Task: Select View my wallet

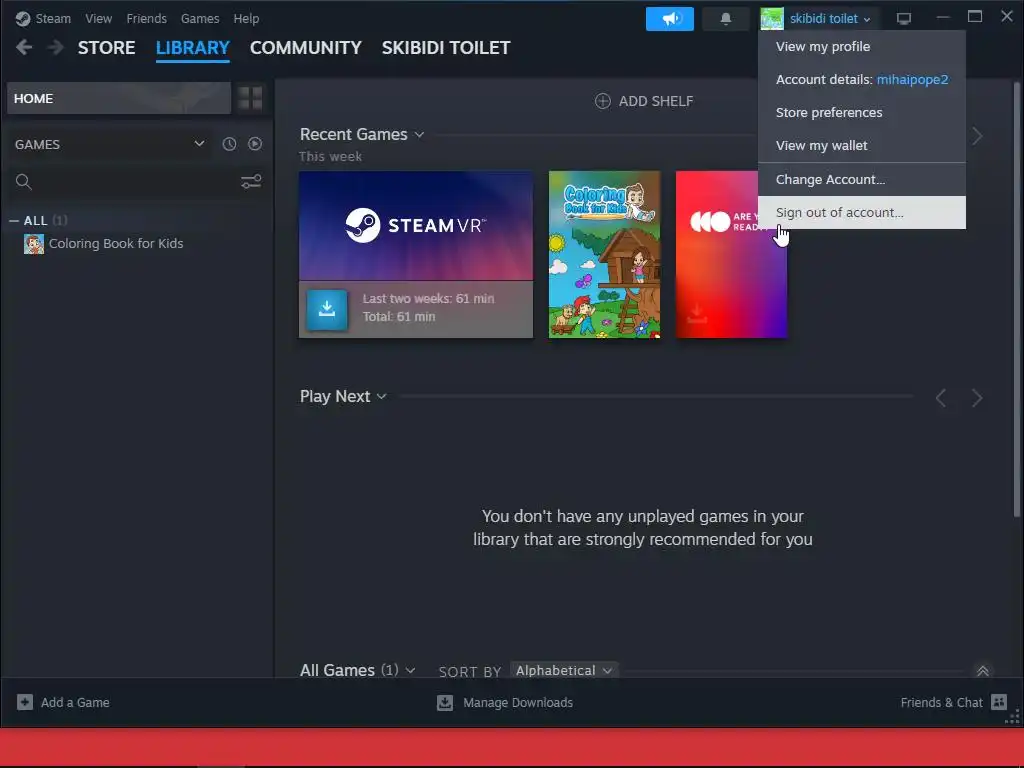Action: (861, 145)
